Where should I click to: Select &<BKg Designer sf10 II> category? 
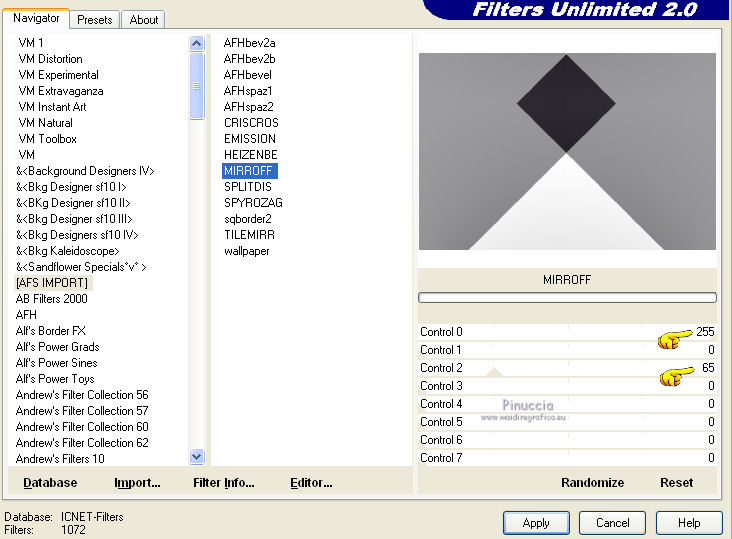tap(73, 203)
